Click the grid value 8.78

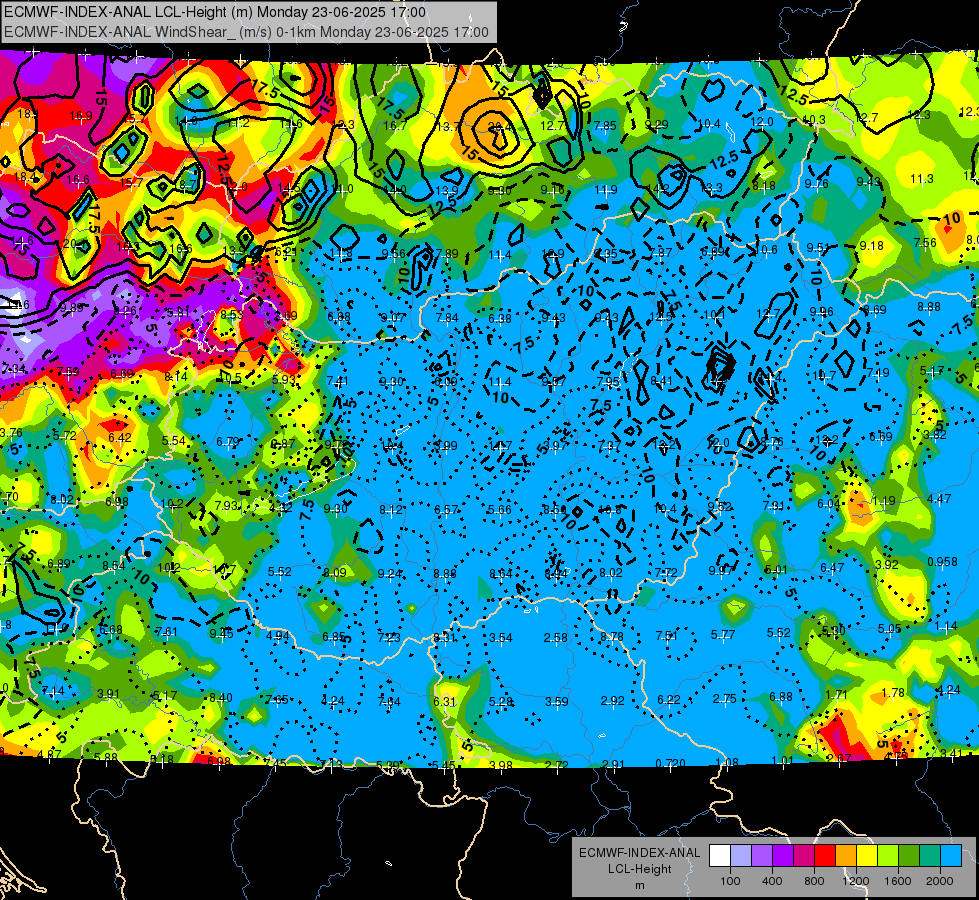611,636
